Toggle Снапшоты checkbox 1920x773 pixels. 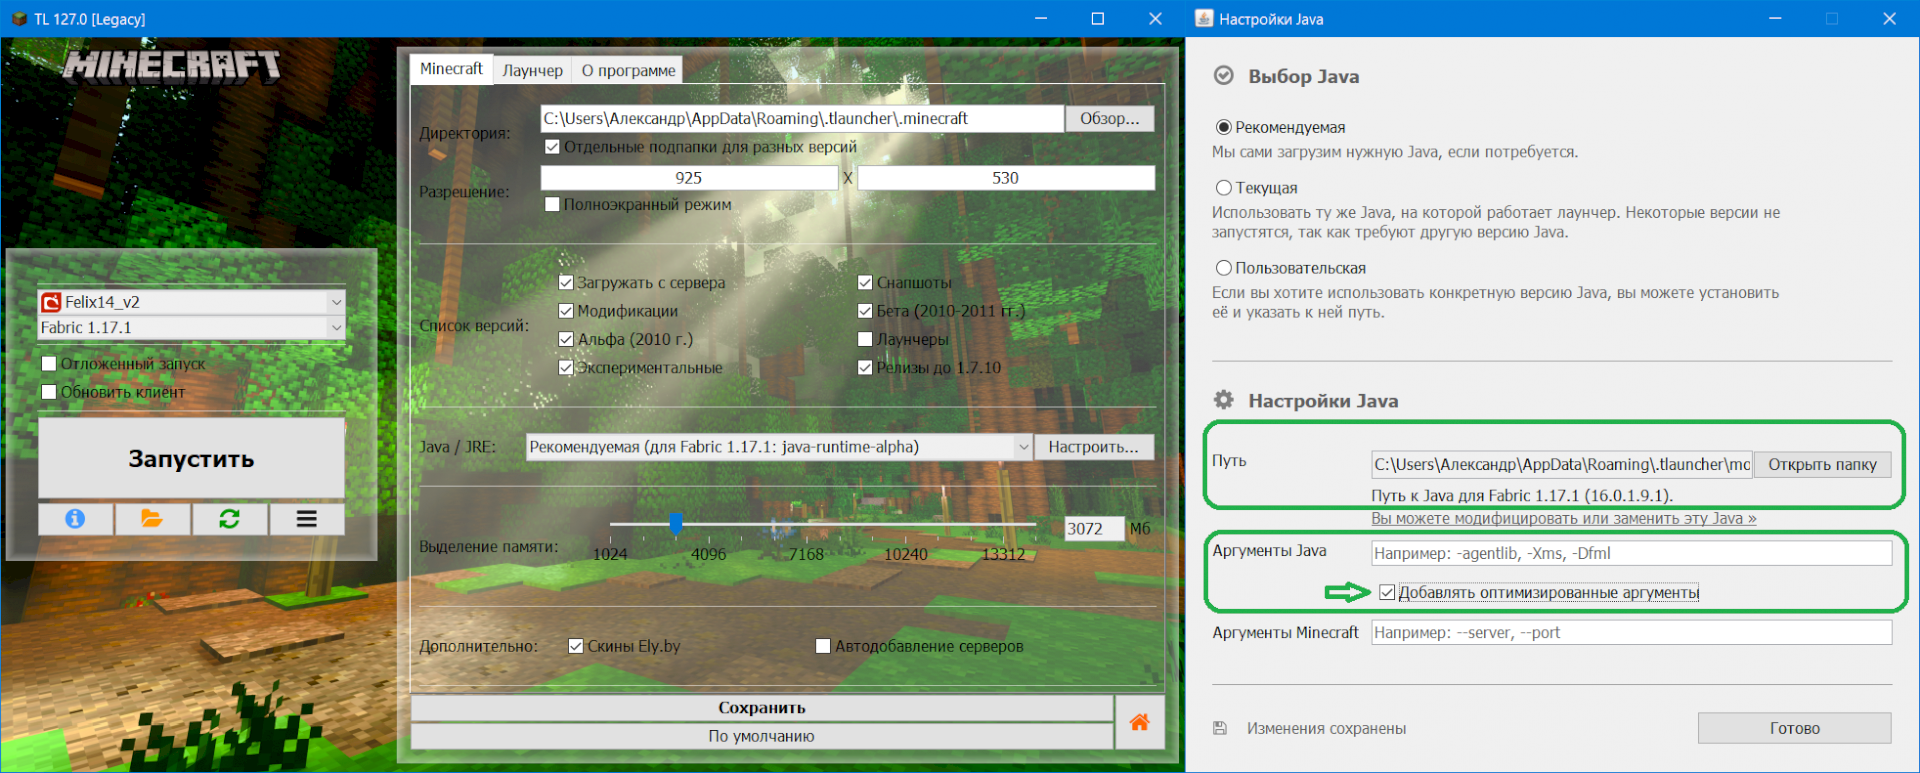click(x=865, y=283)
